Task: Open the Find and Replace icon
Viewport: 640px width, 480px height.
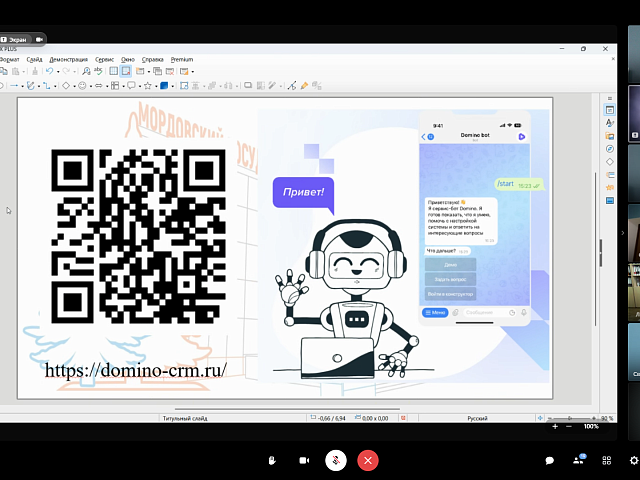Action: click(86, 71)
